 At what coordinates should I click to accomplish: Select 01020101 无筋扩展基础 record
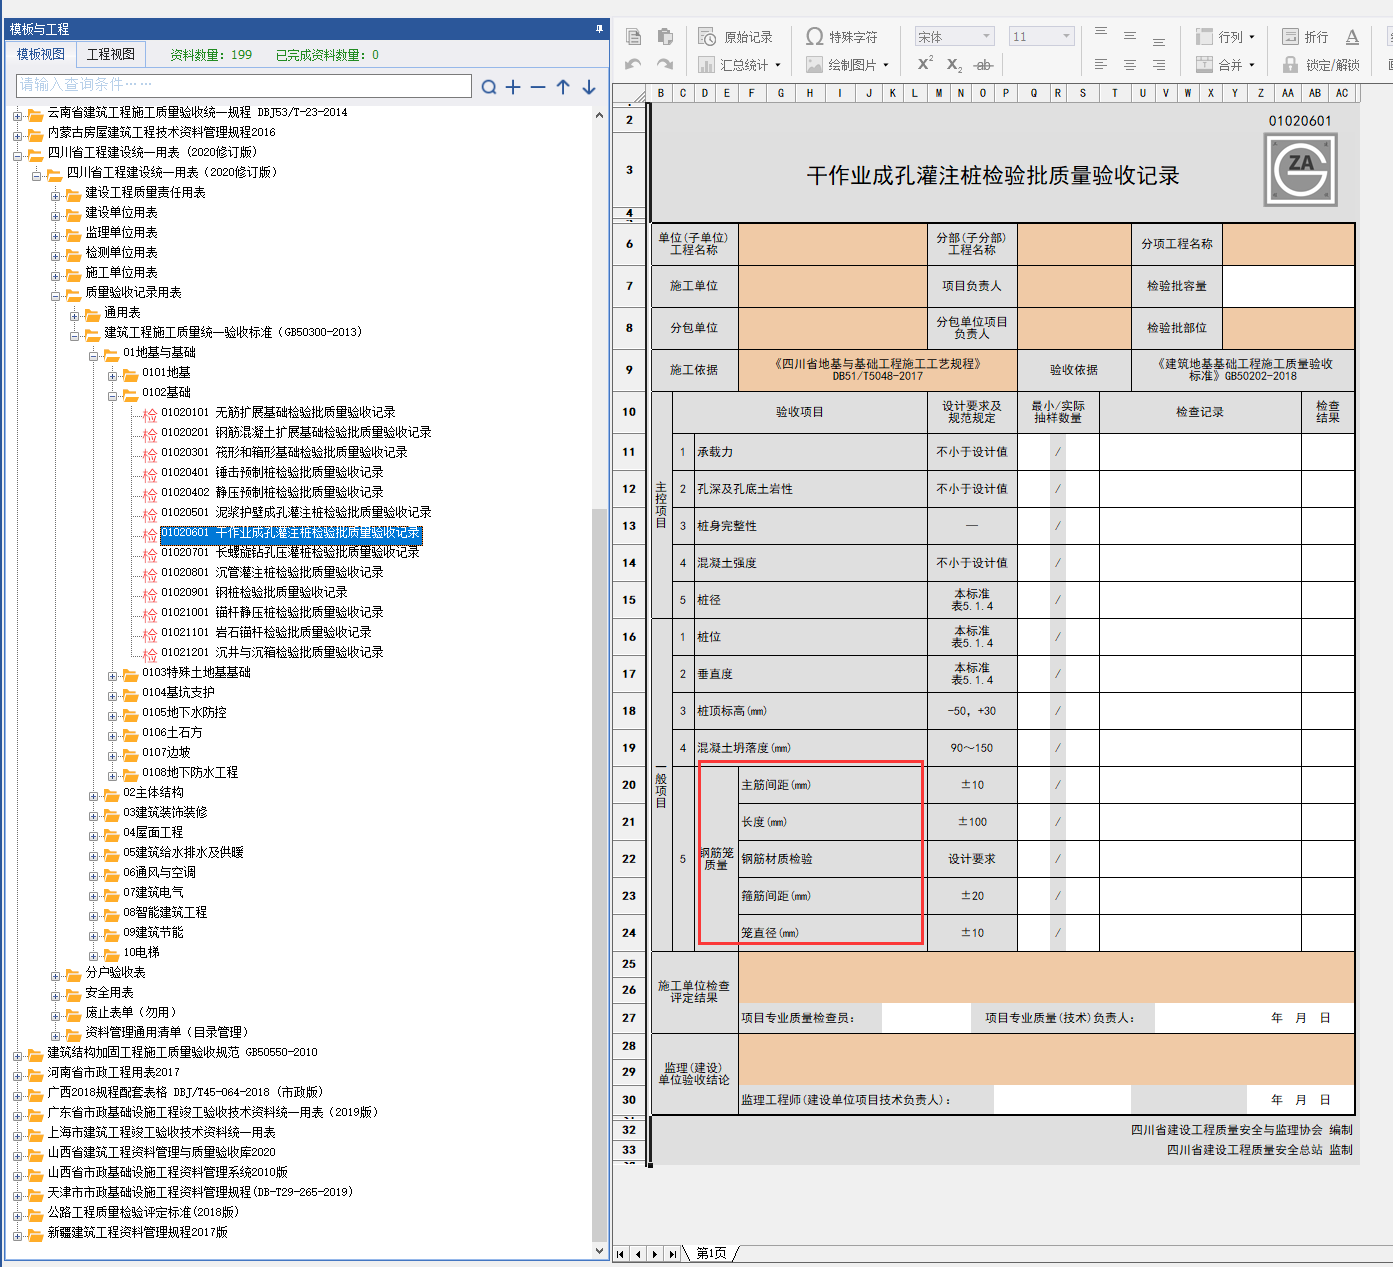pyautogui.click(x=278, y=412)
